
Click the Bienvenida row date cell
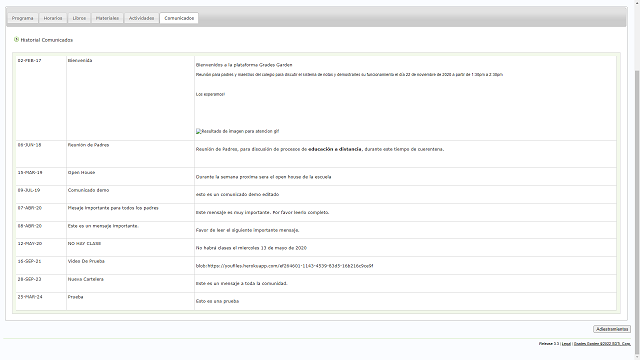point(41,98)
